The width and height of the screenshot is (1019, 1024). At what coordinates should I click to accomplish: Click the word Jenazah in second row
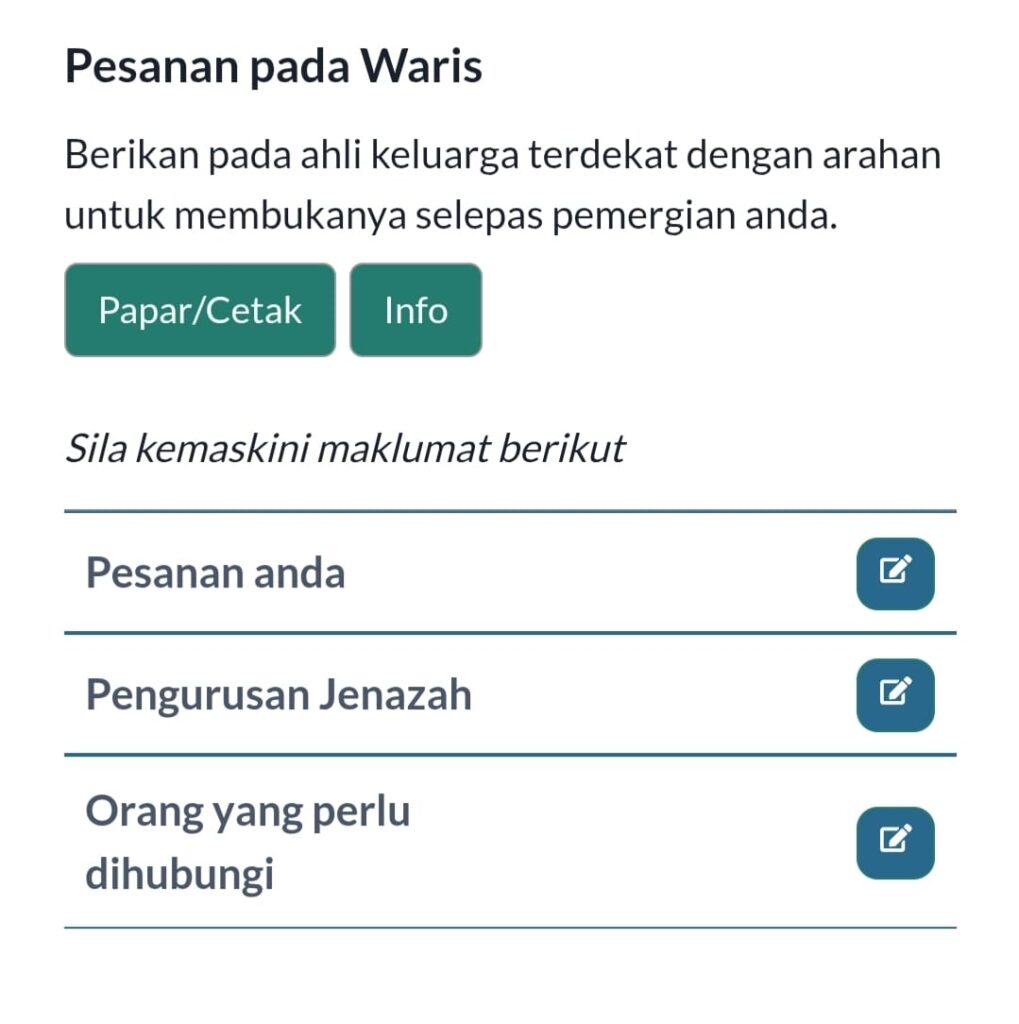click(x=395, y=694)
